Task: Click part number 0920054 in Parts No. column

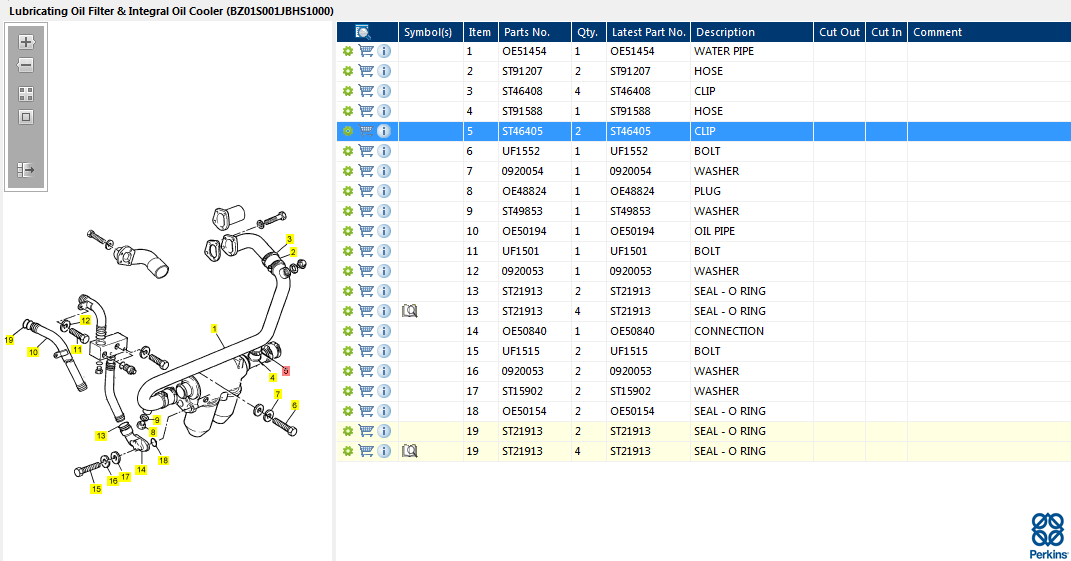Action: 522,171
